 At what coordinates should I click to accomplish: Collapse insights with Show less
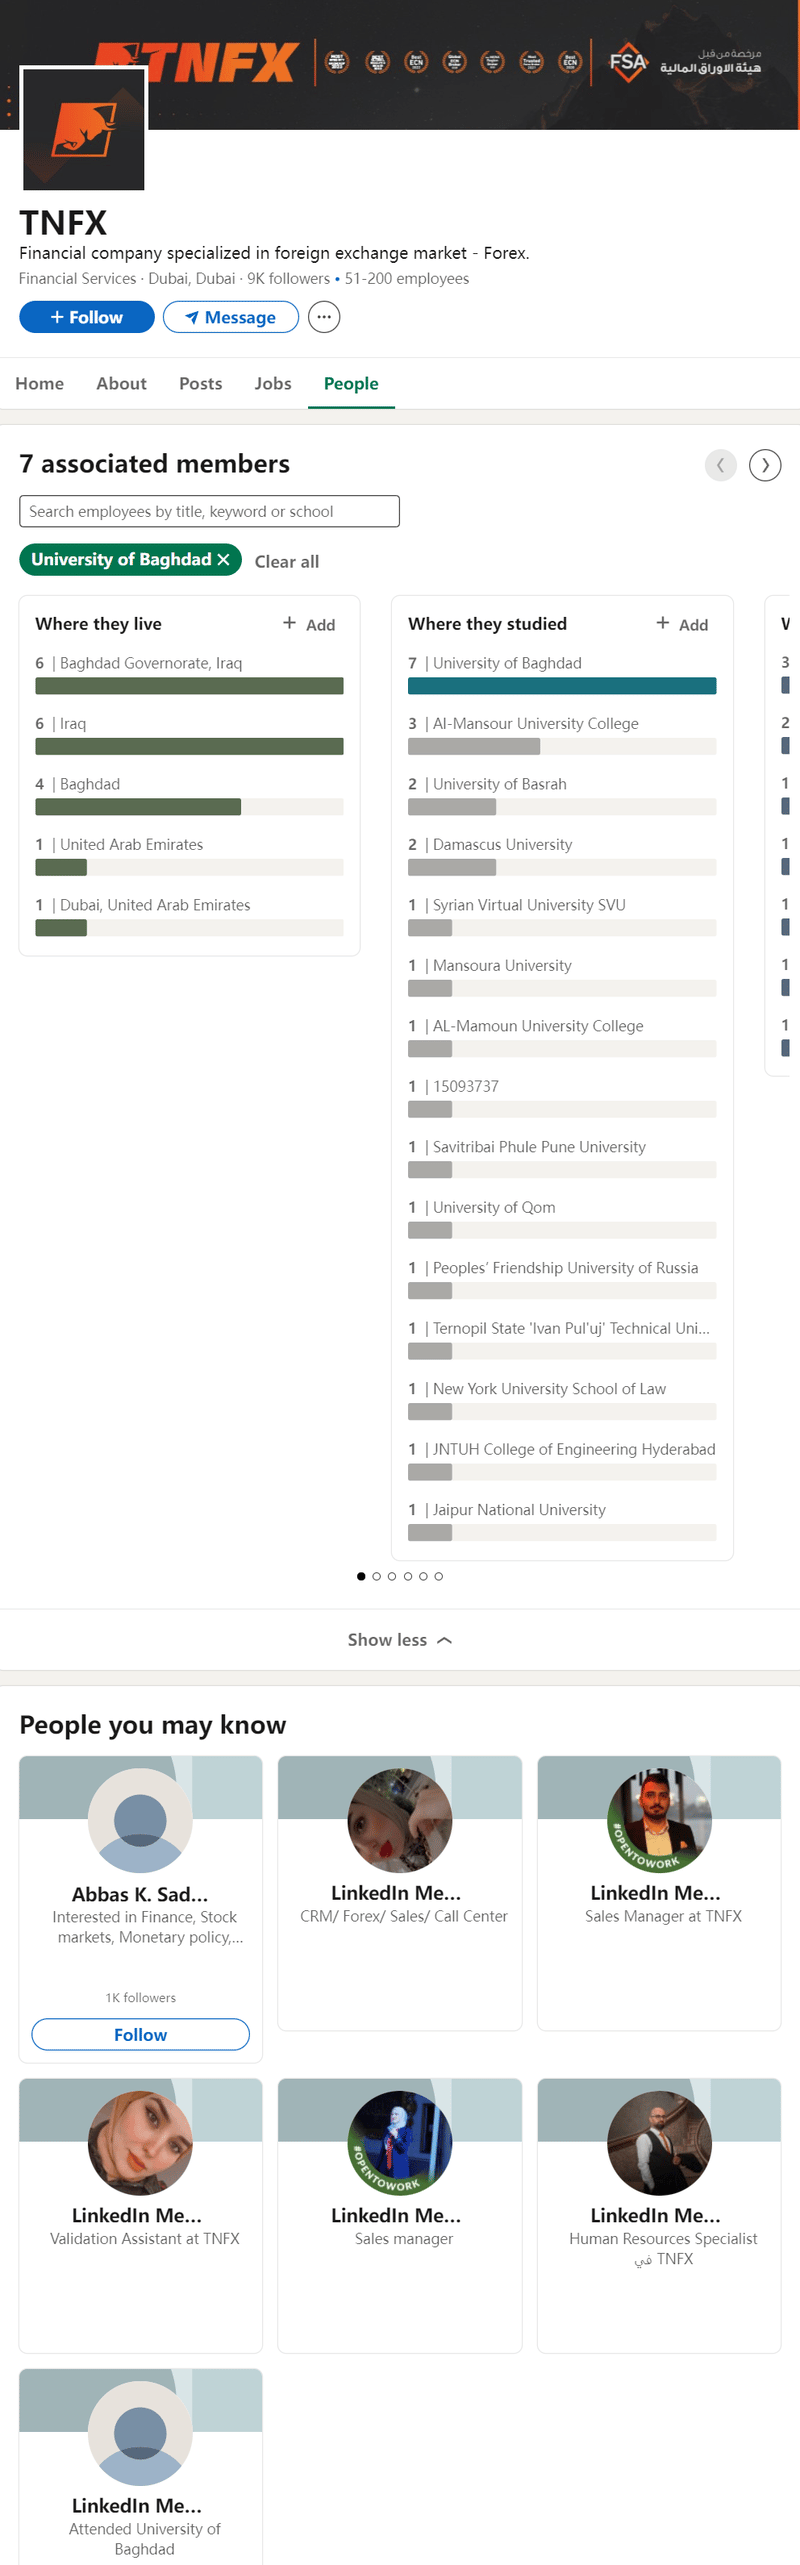[400, 1640]
